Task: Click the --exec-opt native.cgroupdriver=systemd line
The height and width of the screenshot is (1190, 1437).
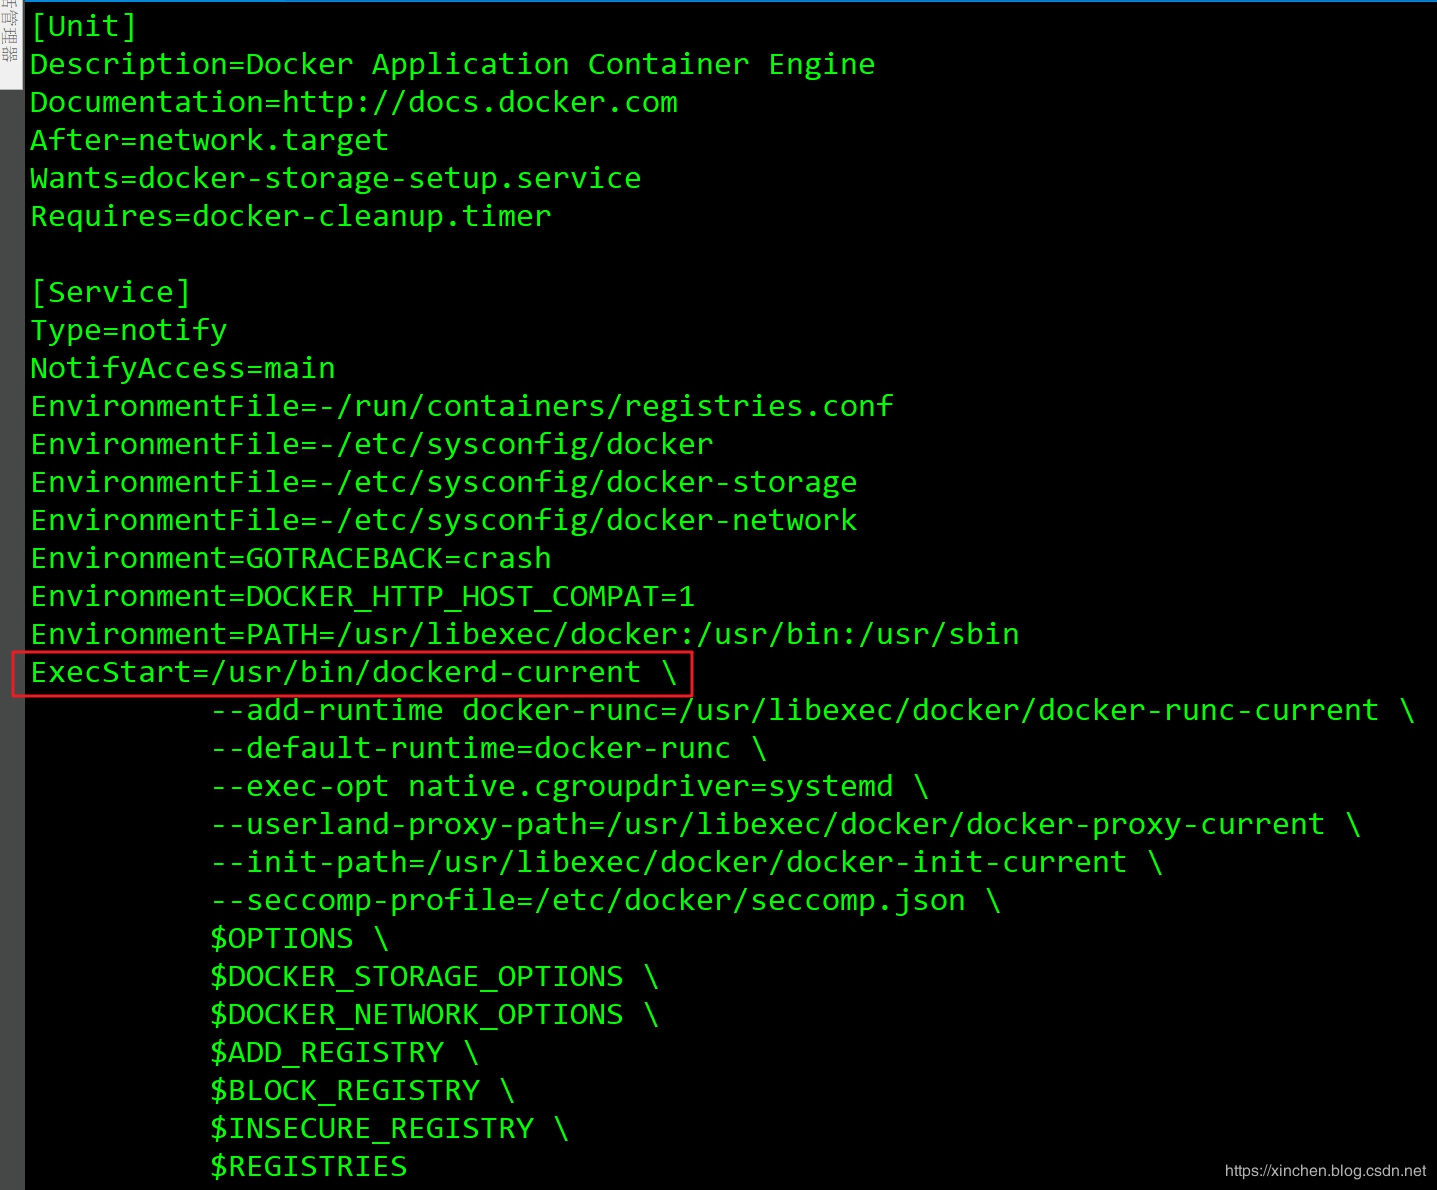Action: coord(570,787)
